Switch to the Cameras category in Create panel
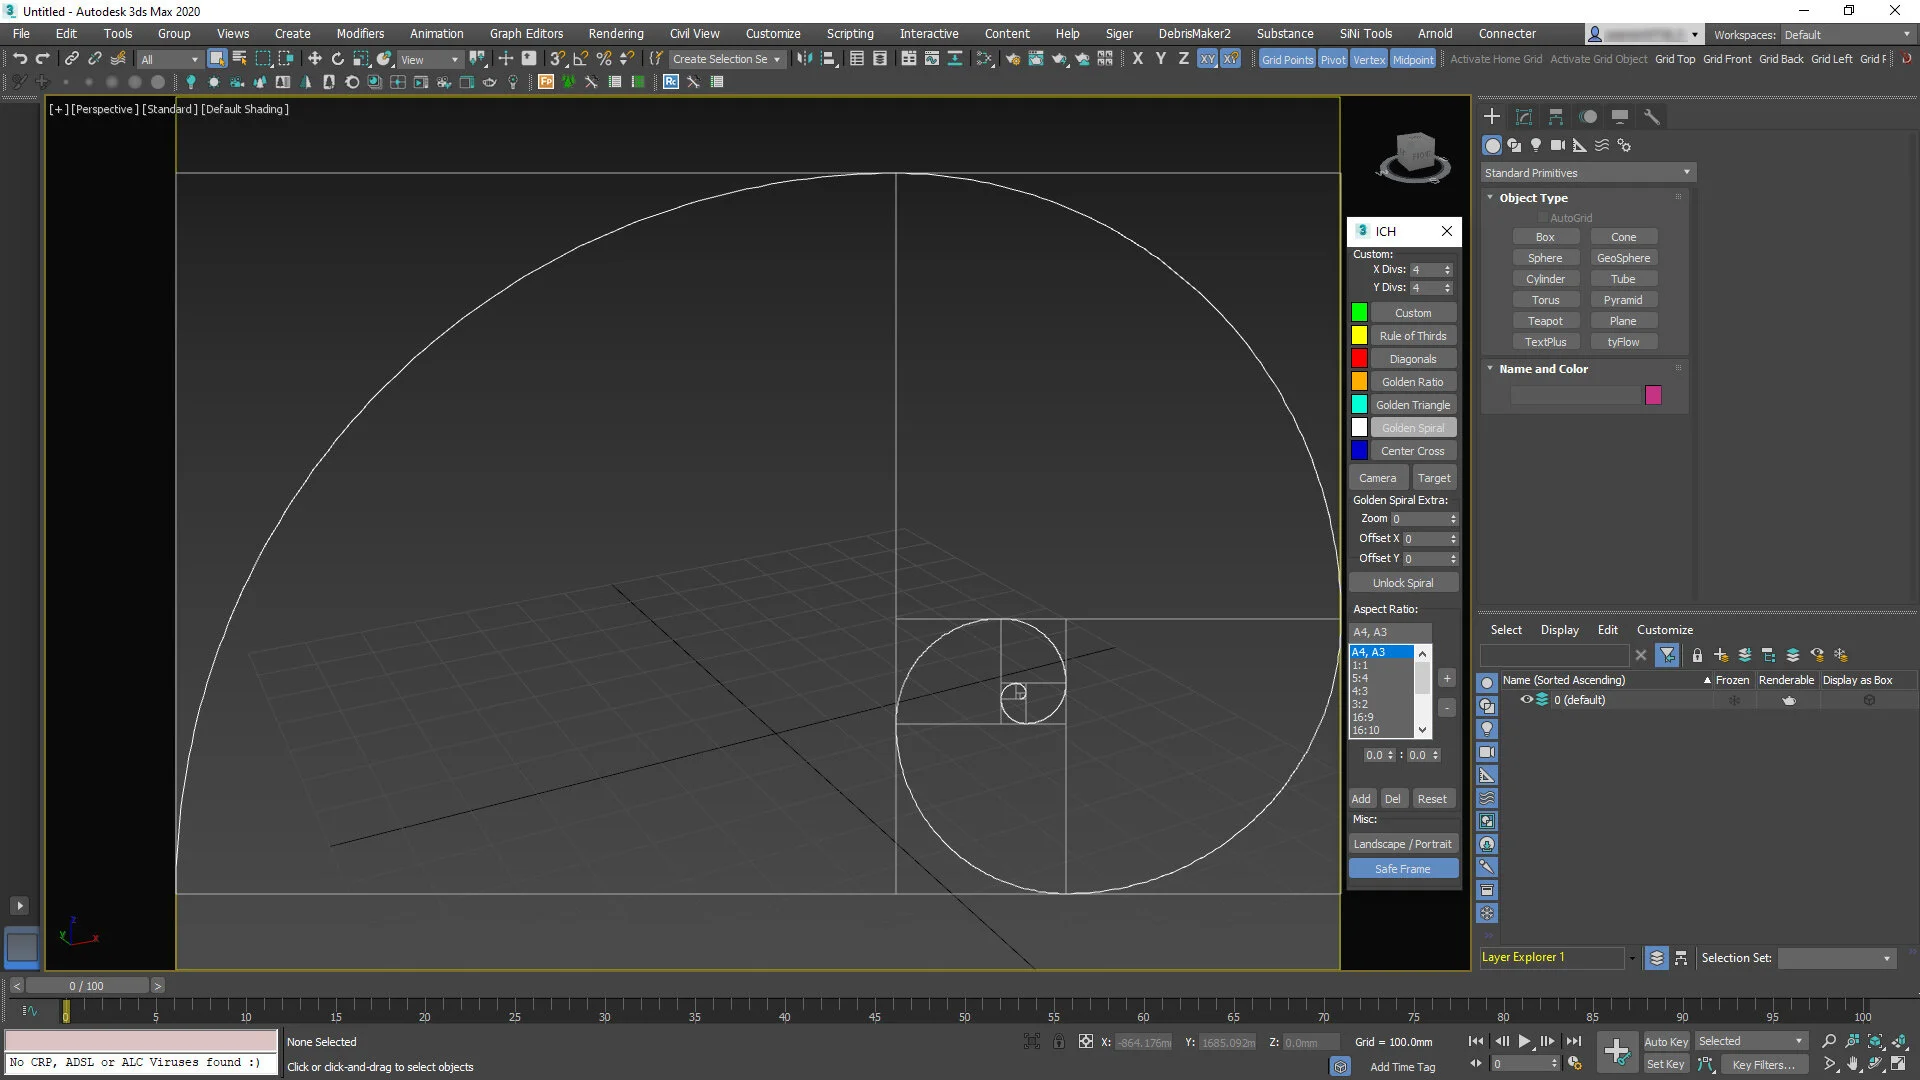1920x1080 pixels. point(1558,145)
